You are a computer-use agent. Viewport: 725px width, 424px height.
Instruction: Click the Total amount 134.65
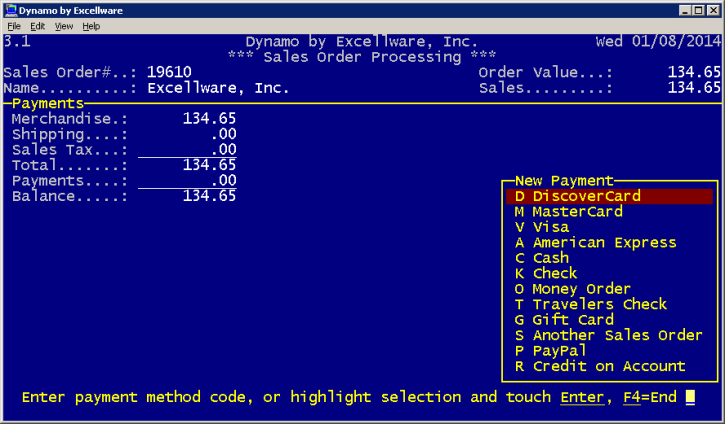(209, 165)
